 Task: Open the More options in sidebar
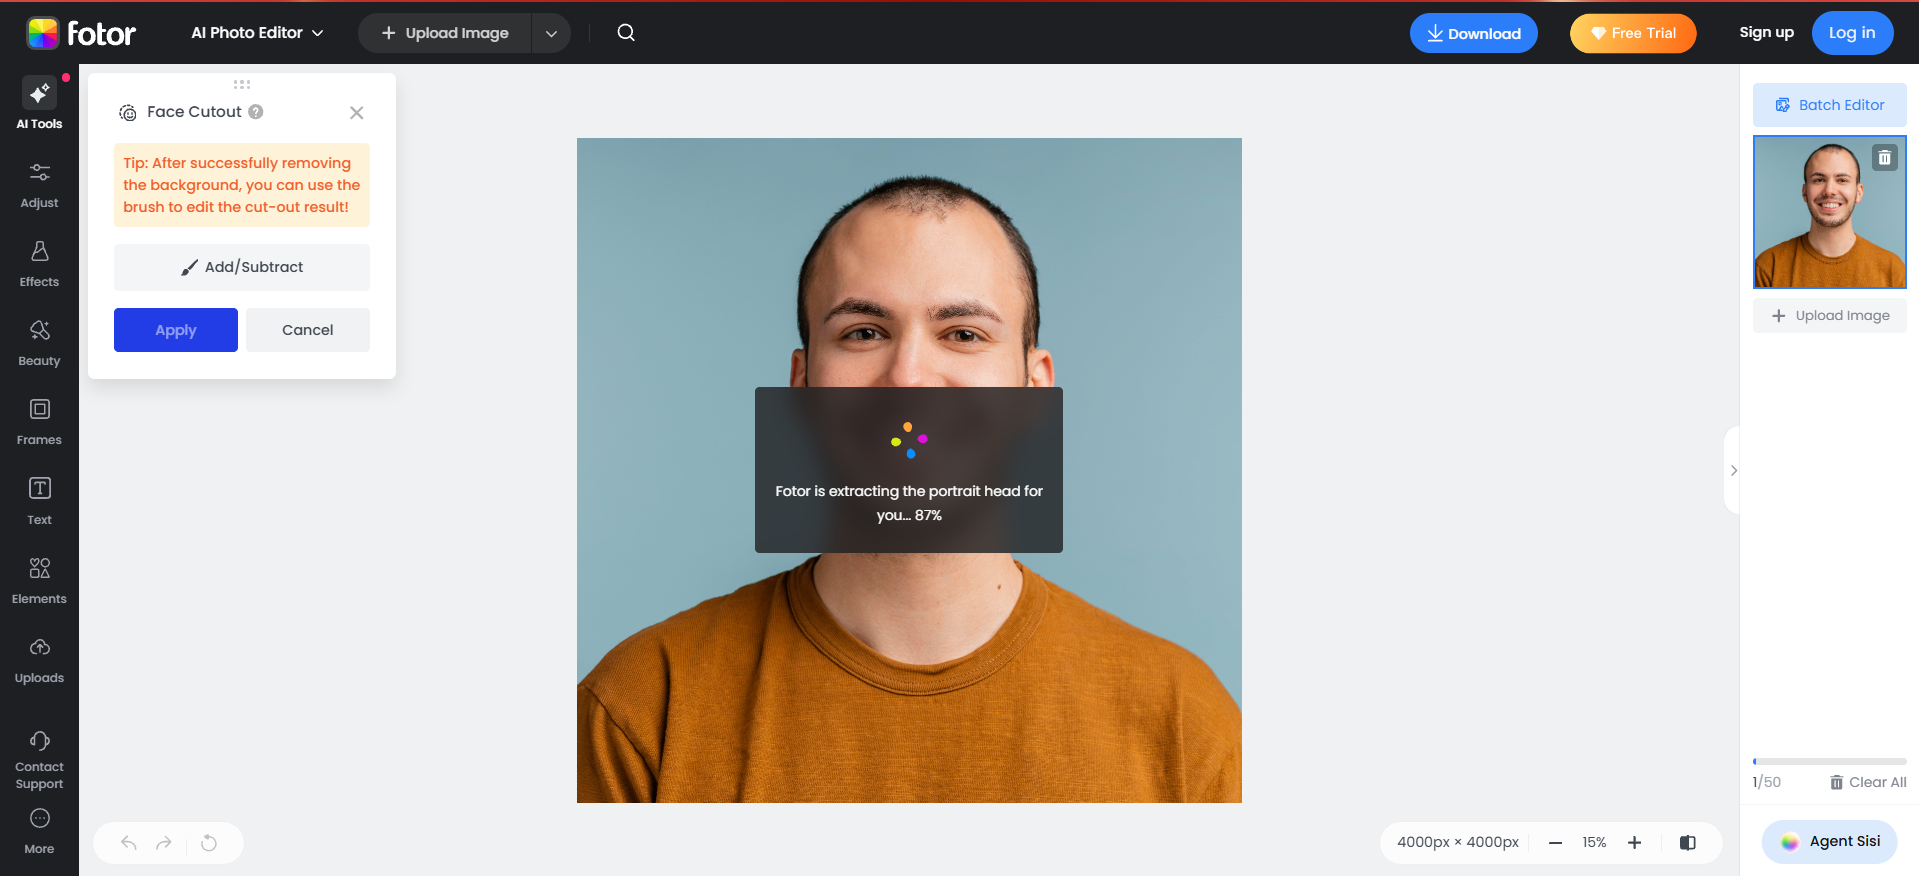[39, 831]
